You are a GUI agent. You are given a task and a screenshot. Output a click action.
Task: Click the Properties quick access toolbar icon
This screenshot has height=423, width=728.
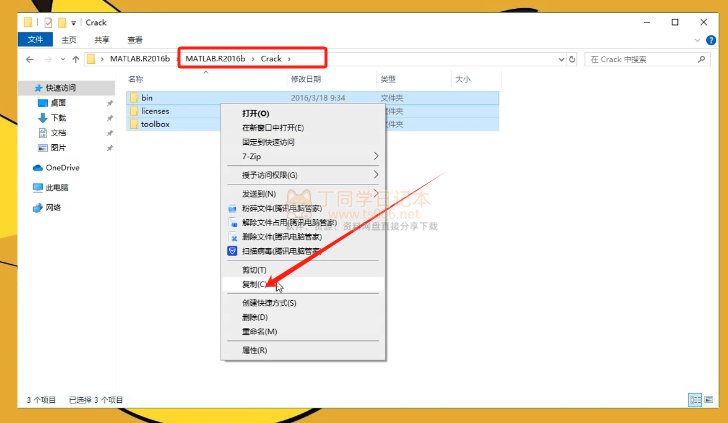[x=48, y=22]
